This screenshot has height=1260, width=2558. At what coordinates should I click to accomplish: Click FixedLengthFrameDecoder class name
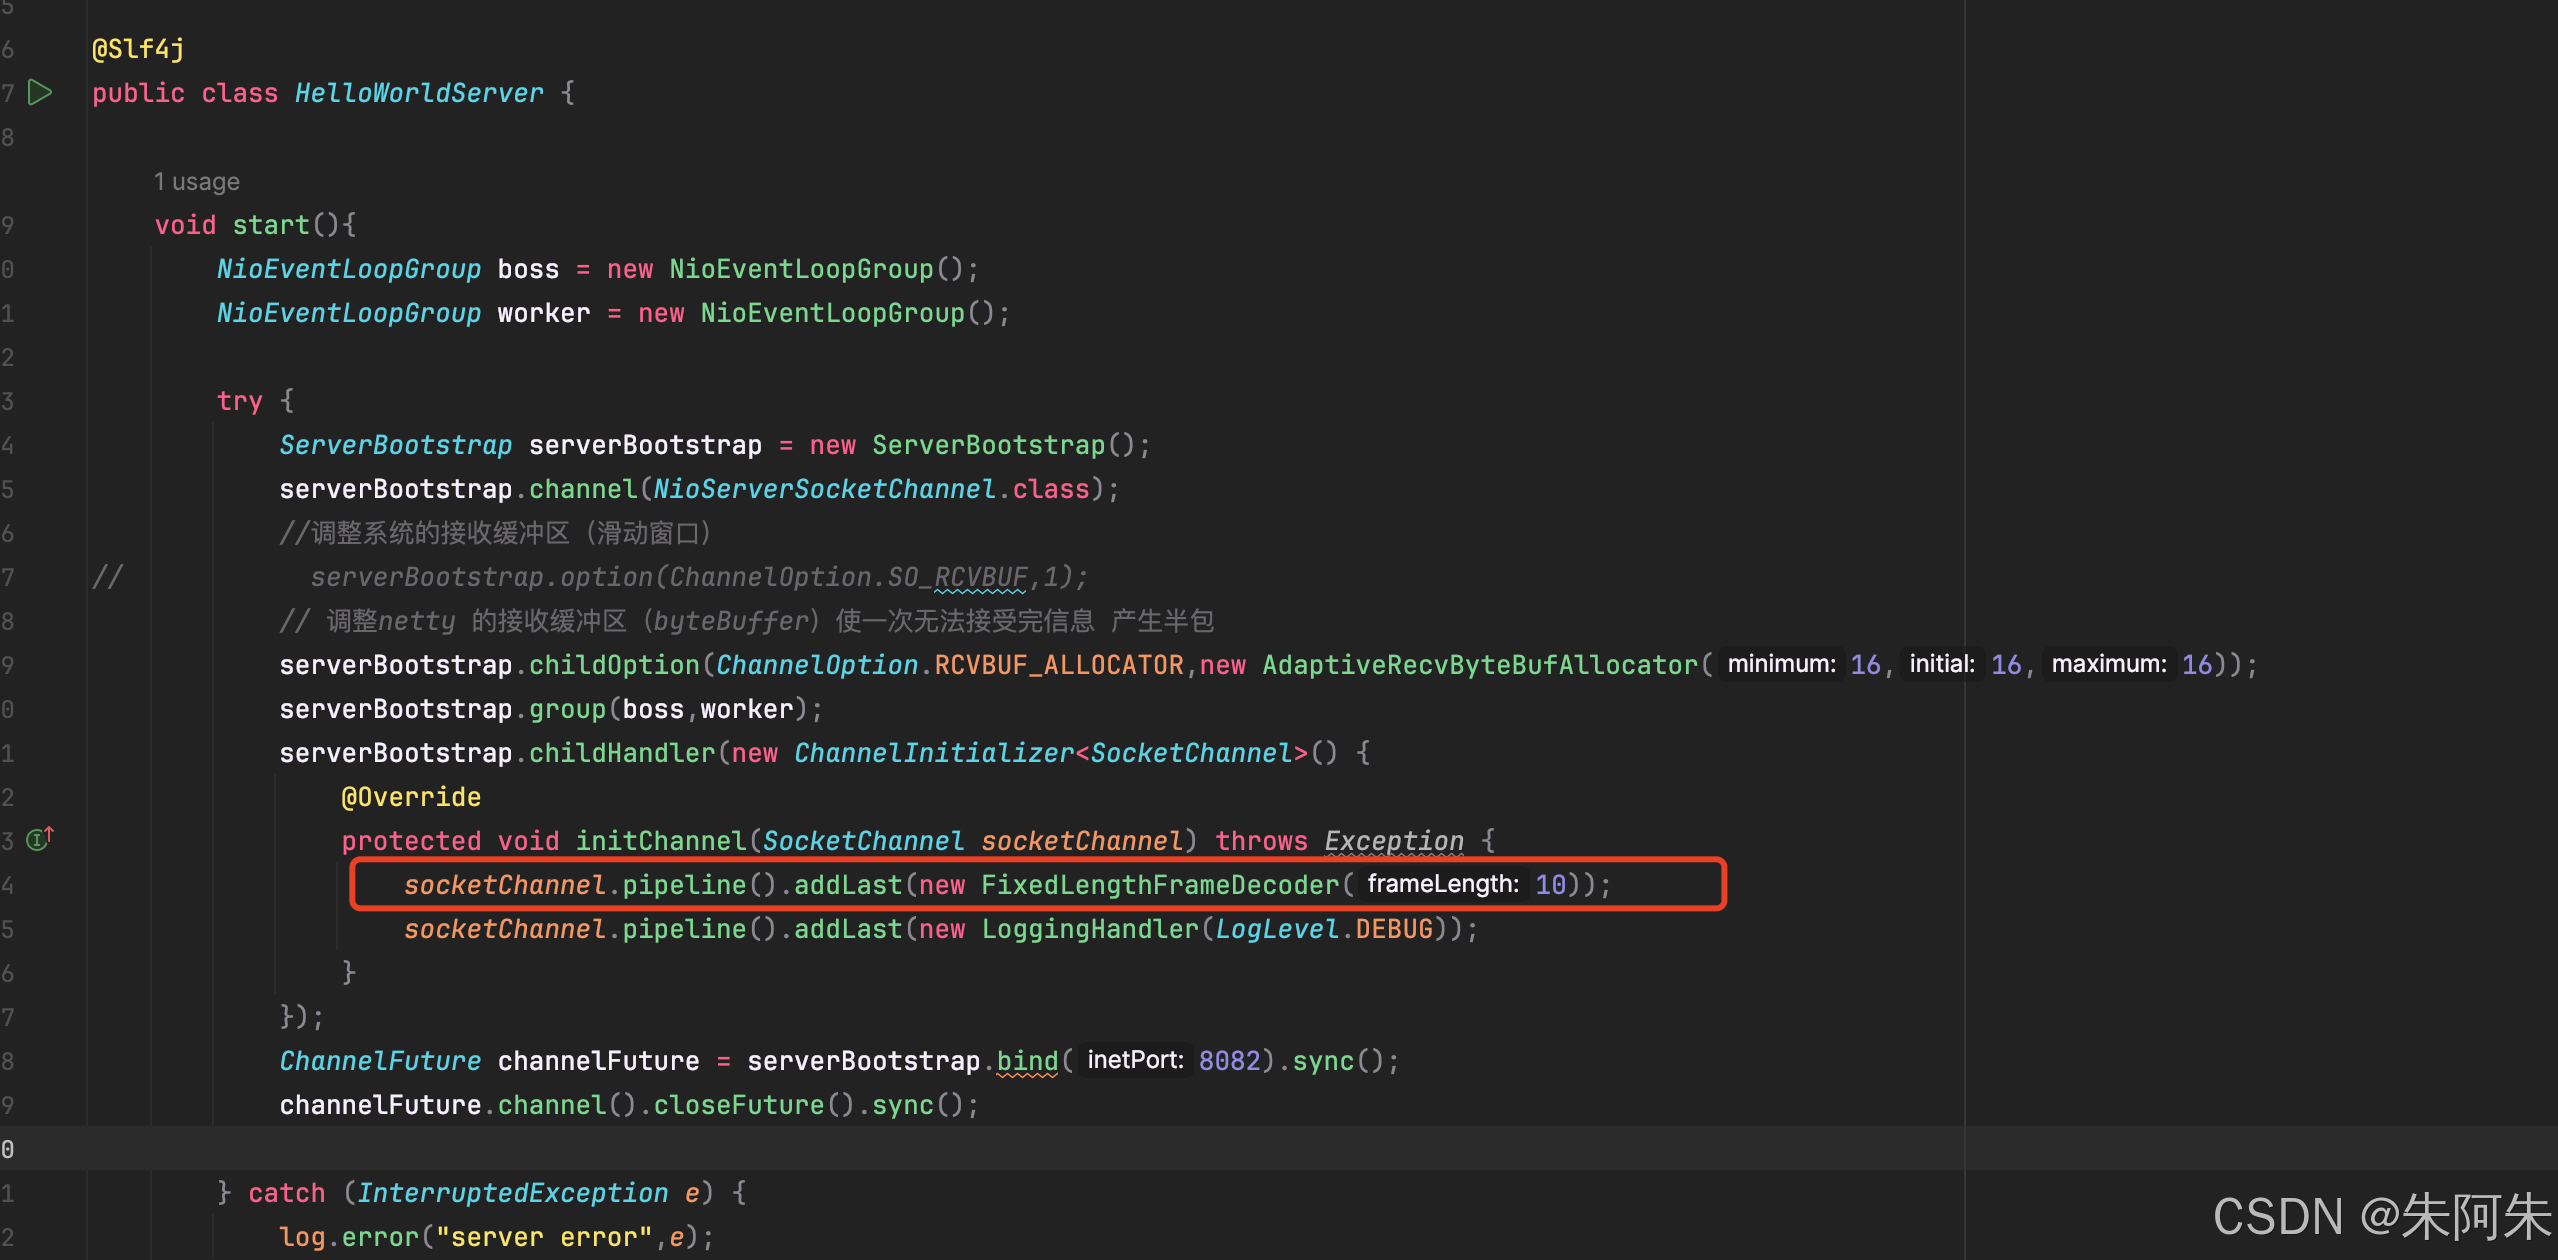coord(1160,885)
